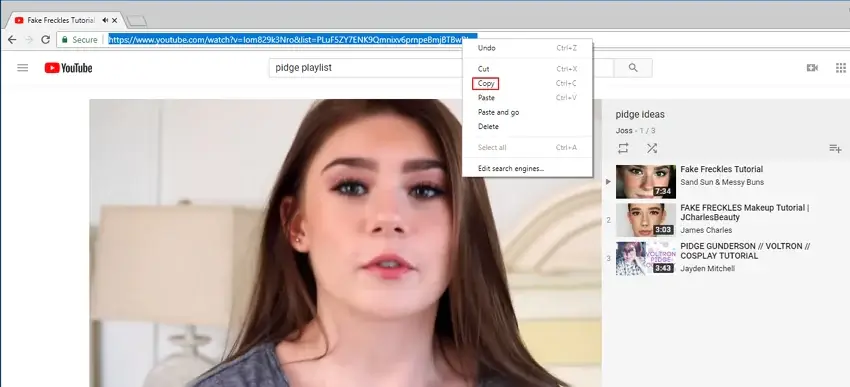
Task: Click the Joss playlist owner name
Action: click(x=624, y=131)
